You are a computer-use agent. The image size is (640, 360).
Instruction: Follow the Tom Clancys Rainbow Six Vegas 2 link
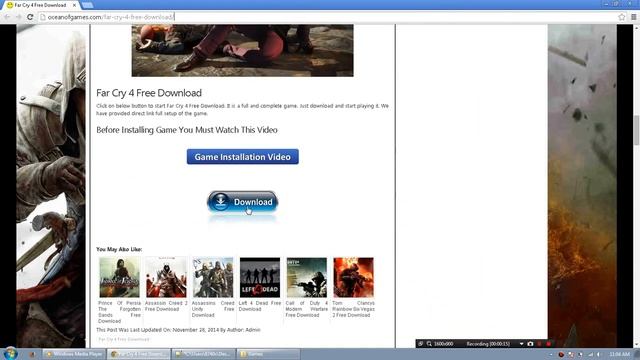point(353,309)
